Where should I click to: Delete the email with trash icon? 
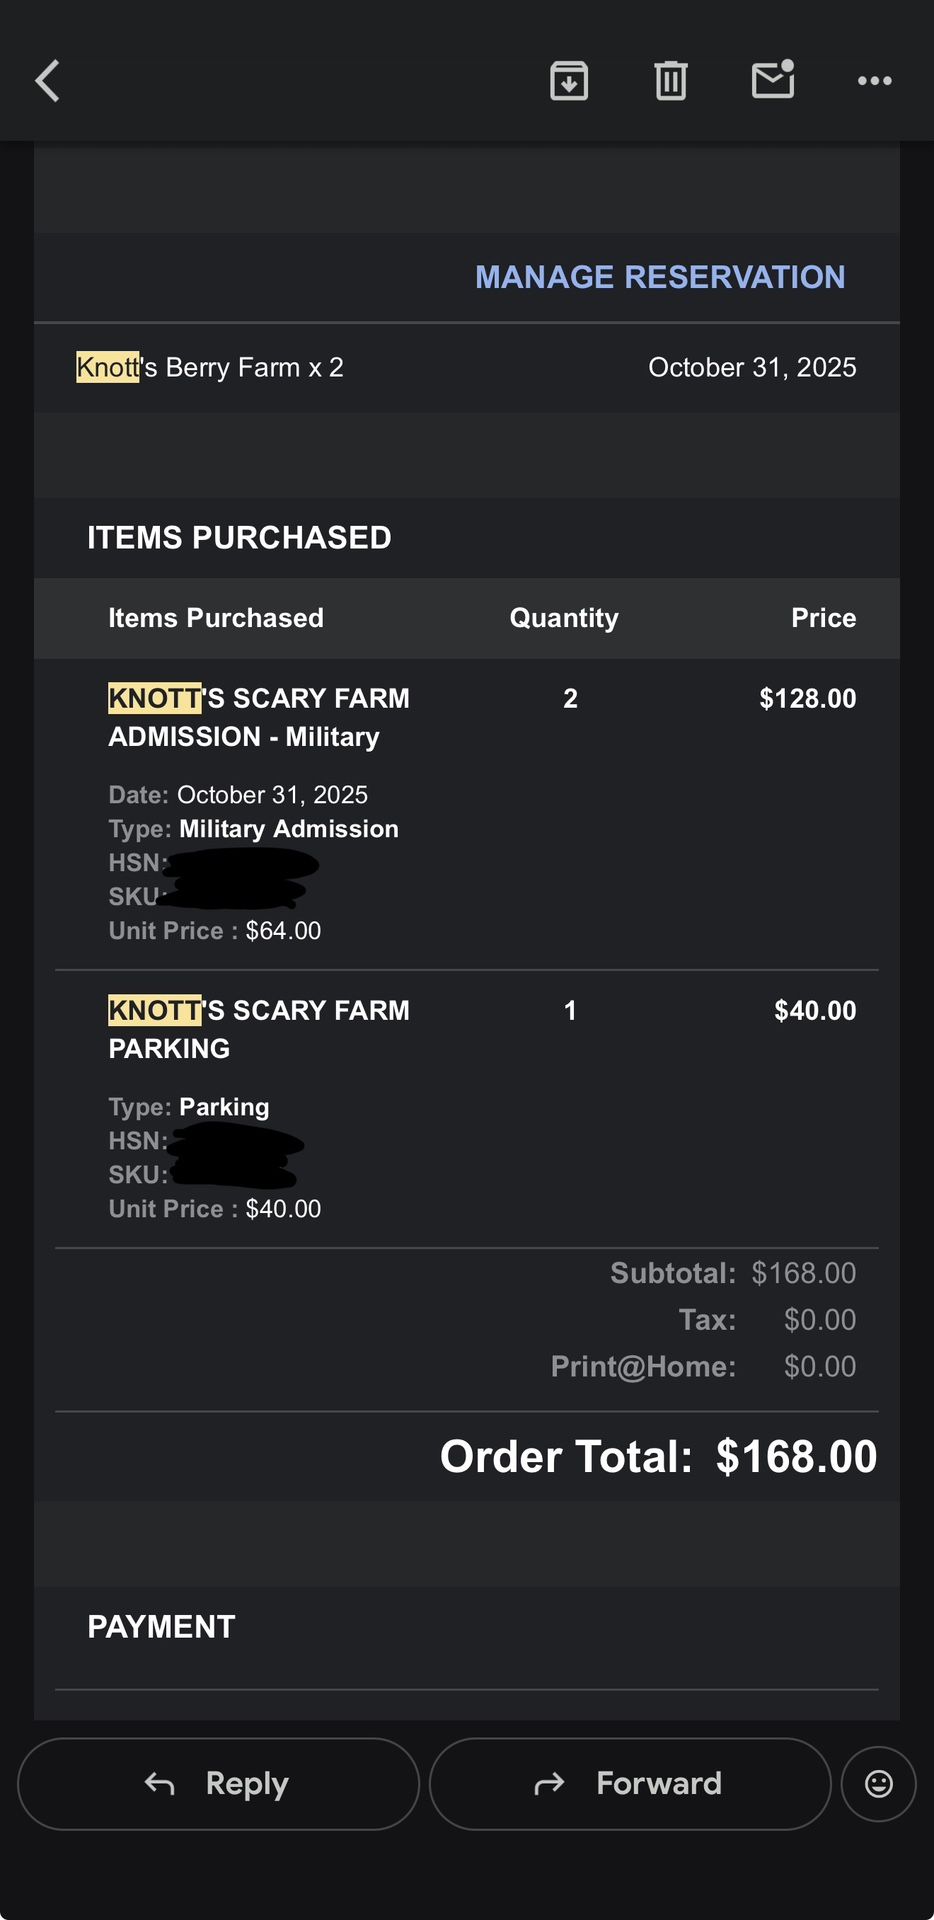click(x=670, y=81)
